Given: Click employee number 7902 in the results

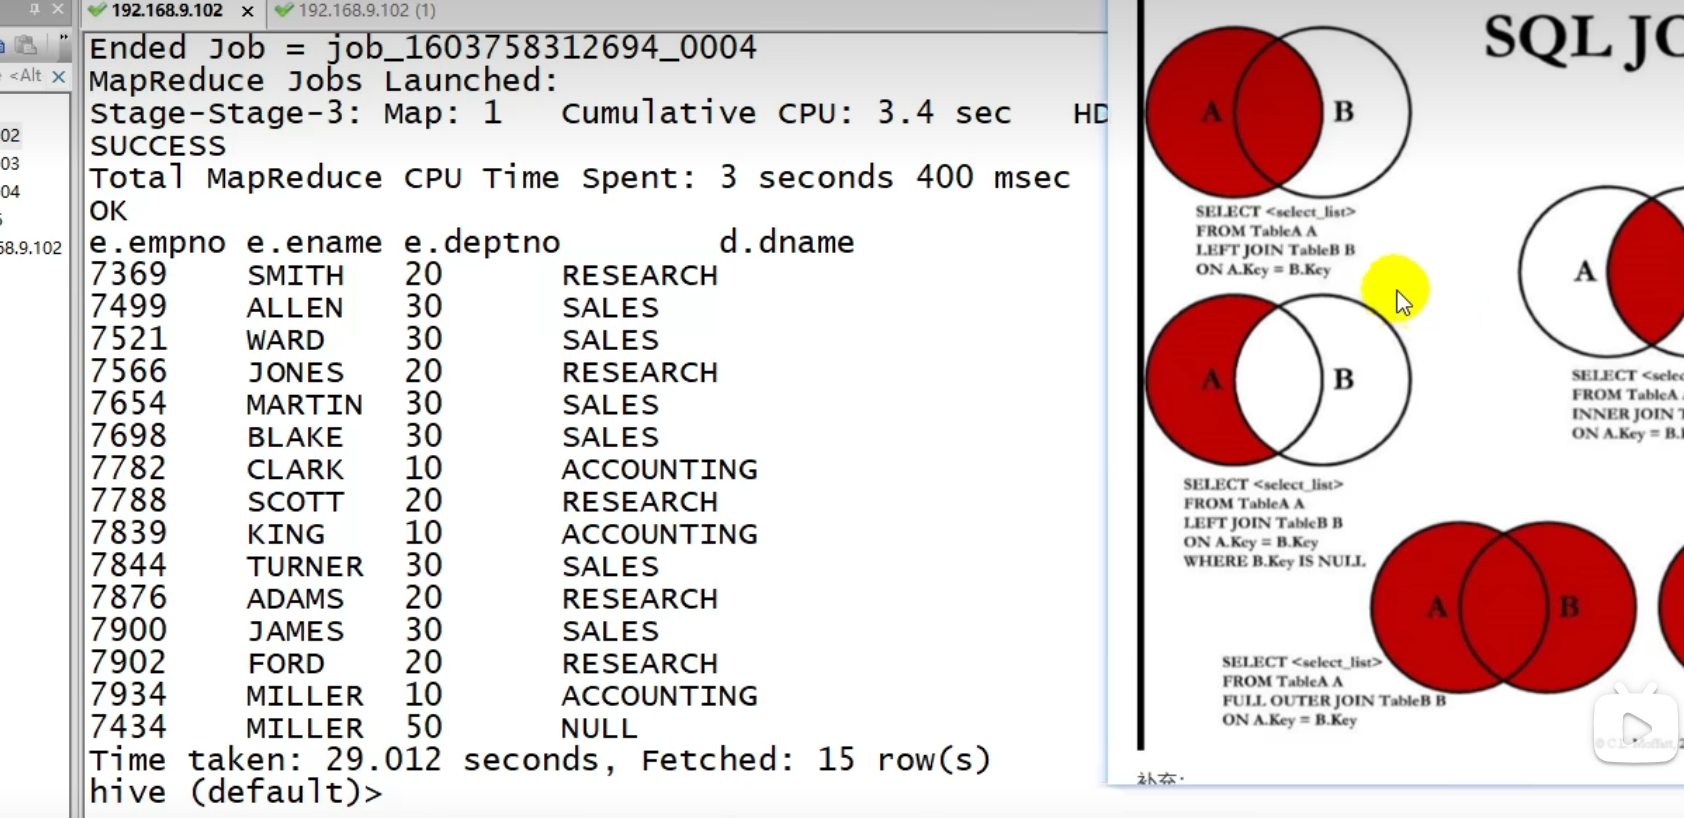Looking at the screenshot, I should [129, 662].
